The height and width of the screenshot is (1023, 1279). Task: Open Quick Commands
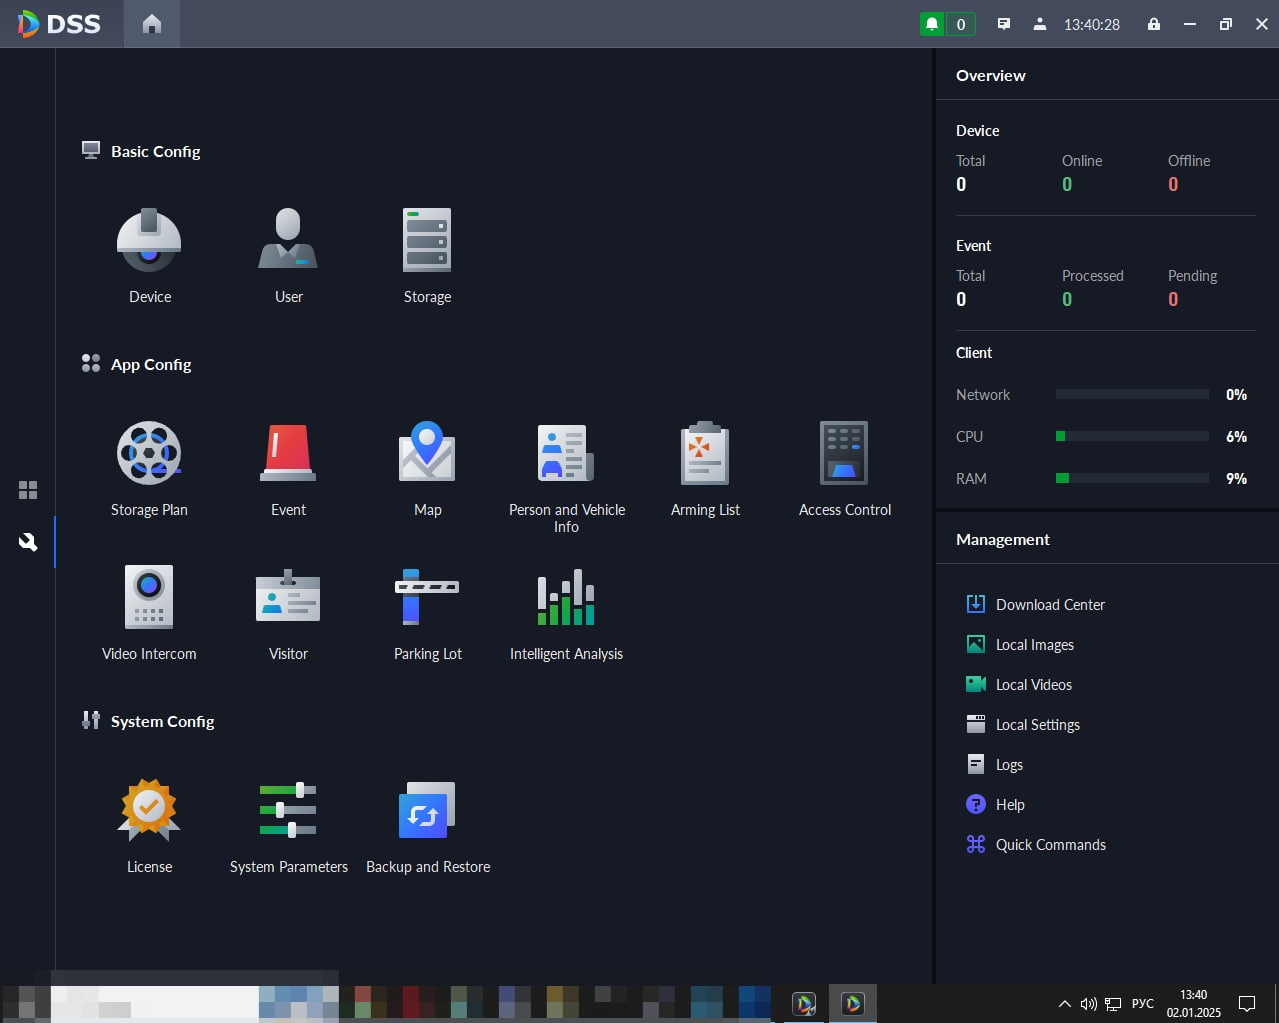coord(1036,844)
